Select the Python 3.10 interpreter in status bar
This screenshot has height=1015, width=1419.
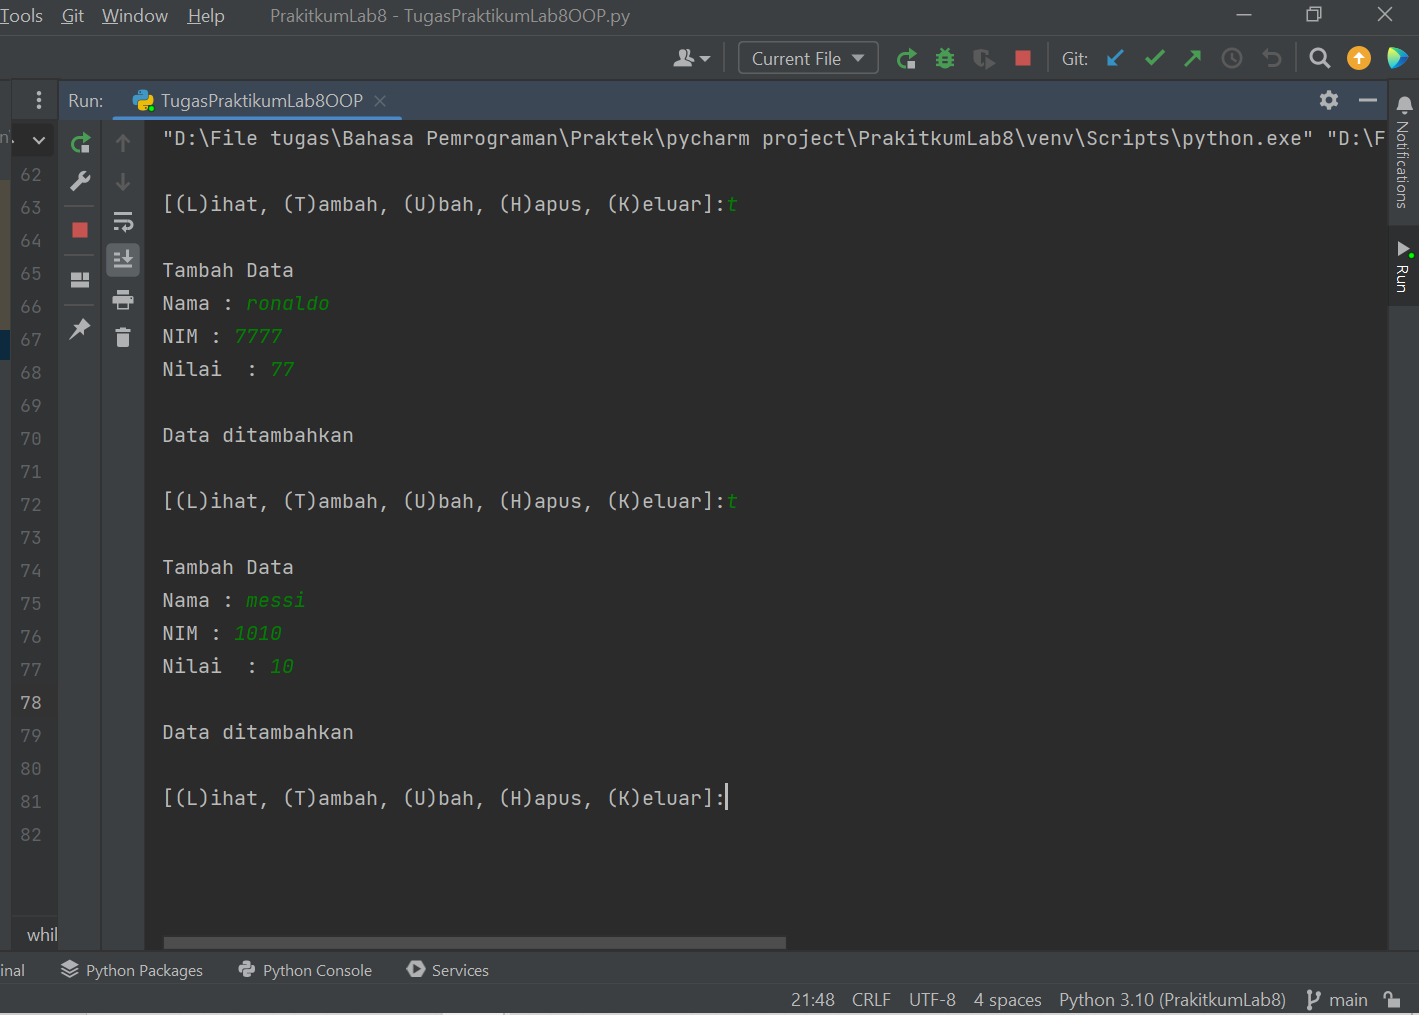click(x=1171, y=999)
